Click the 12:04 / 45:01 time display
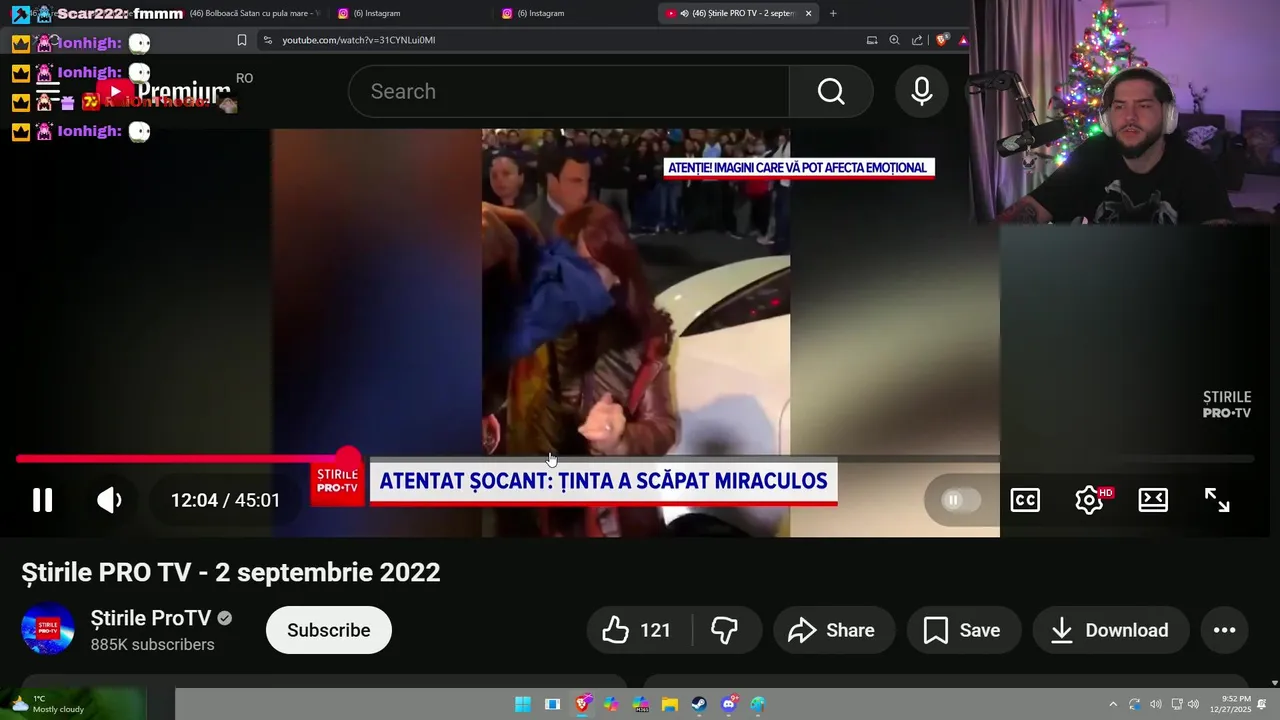The height and width of the screenshot is (720, 1280). pyautogui.click(x=226, y=500)
